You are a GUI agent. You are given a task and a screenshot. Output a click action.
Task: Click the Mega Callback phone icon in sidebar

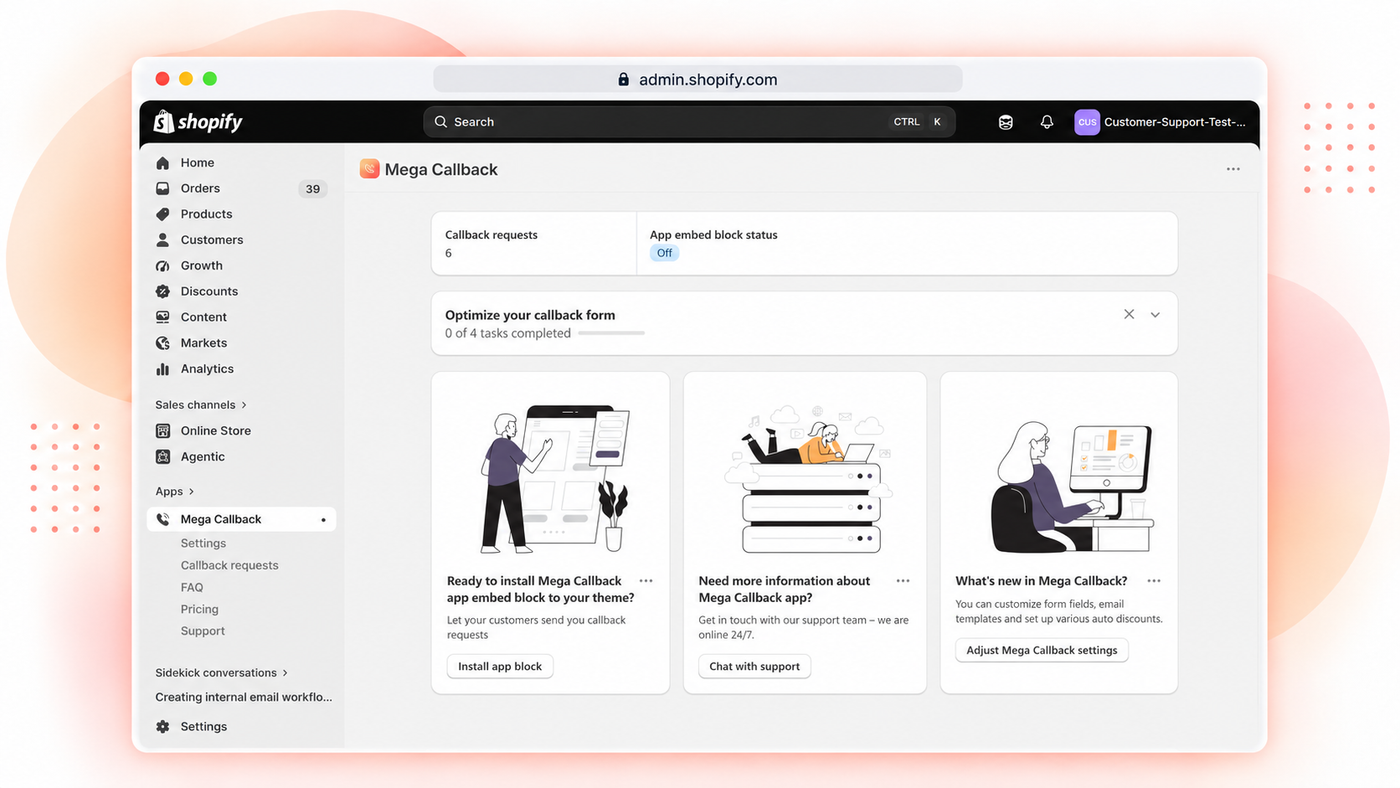pos(163,520)
